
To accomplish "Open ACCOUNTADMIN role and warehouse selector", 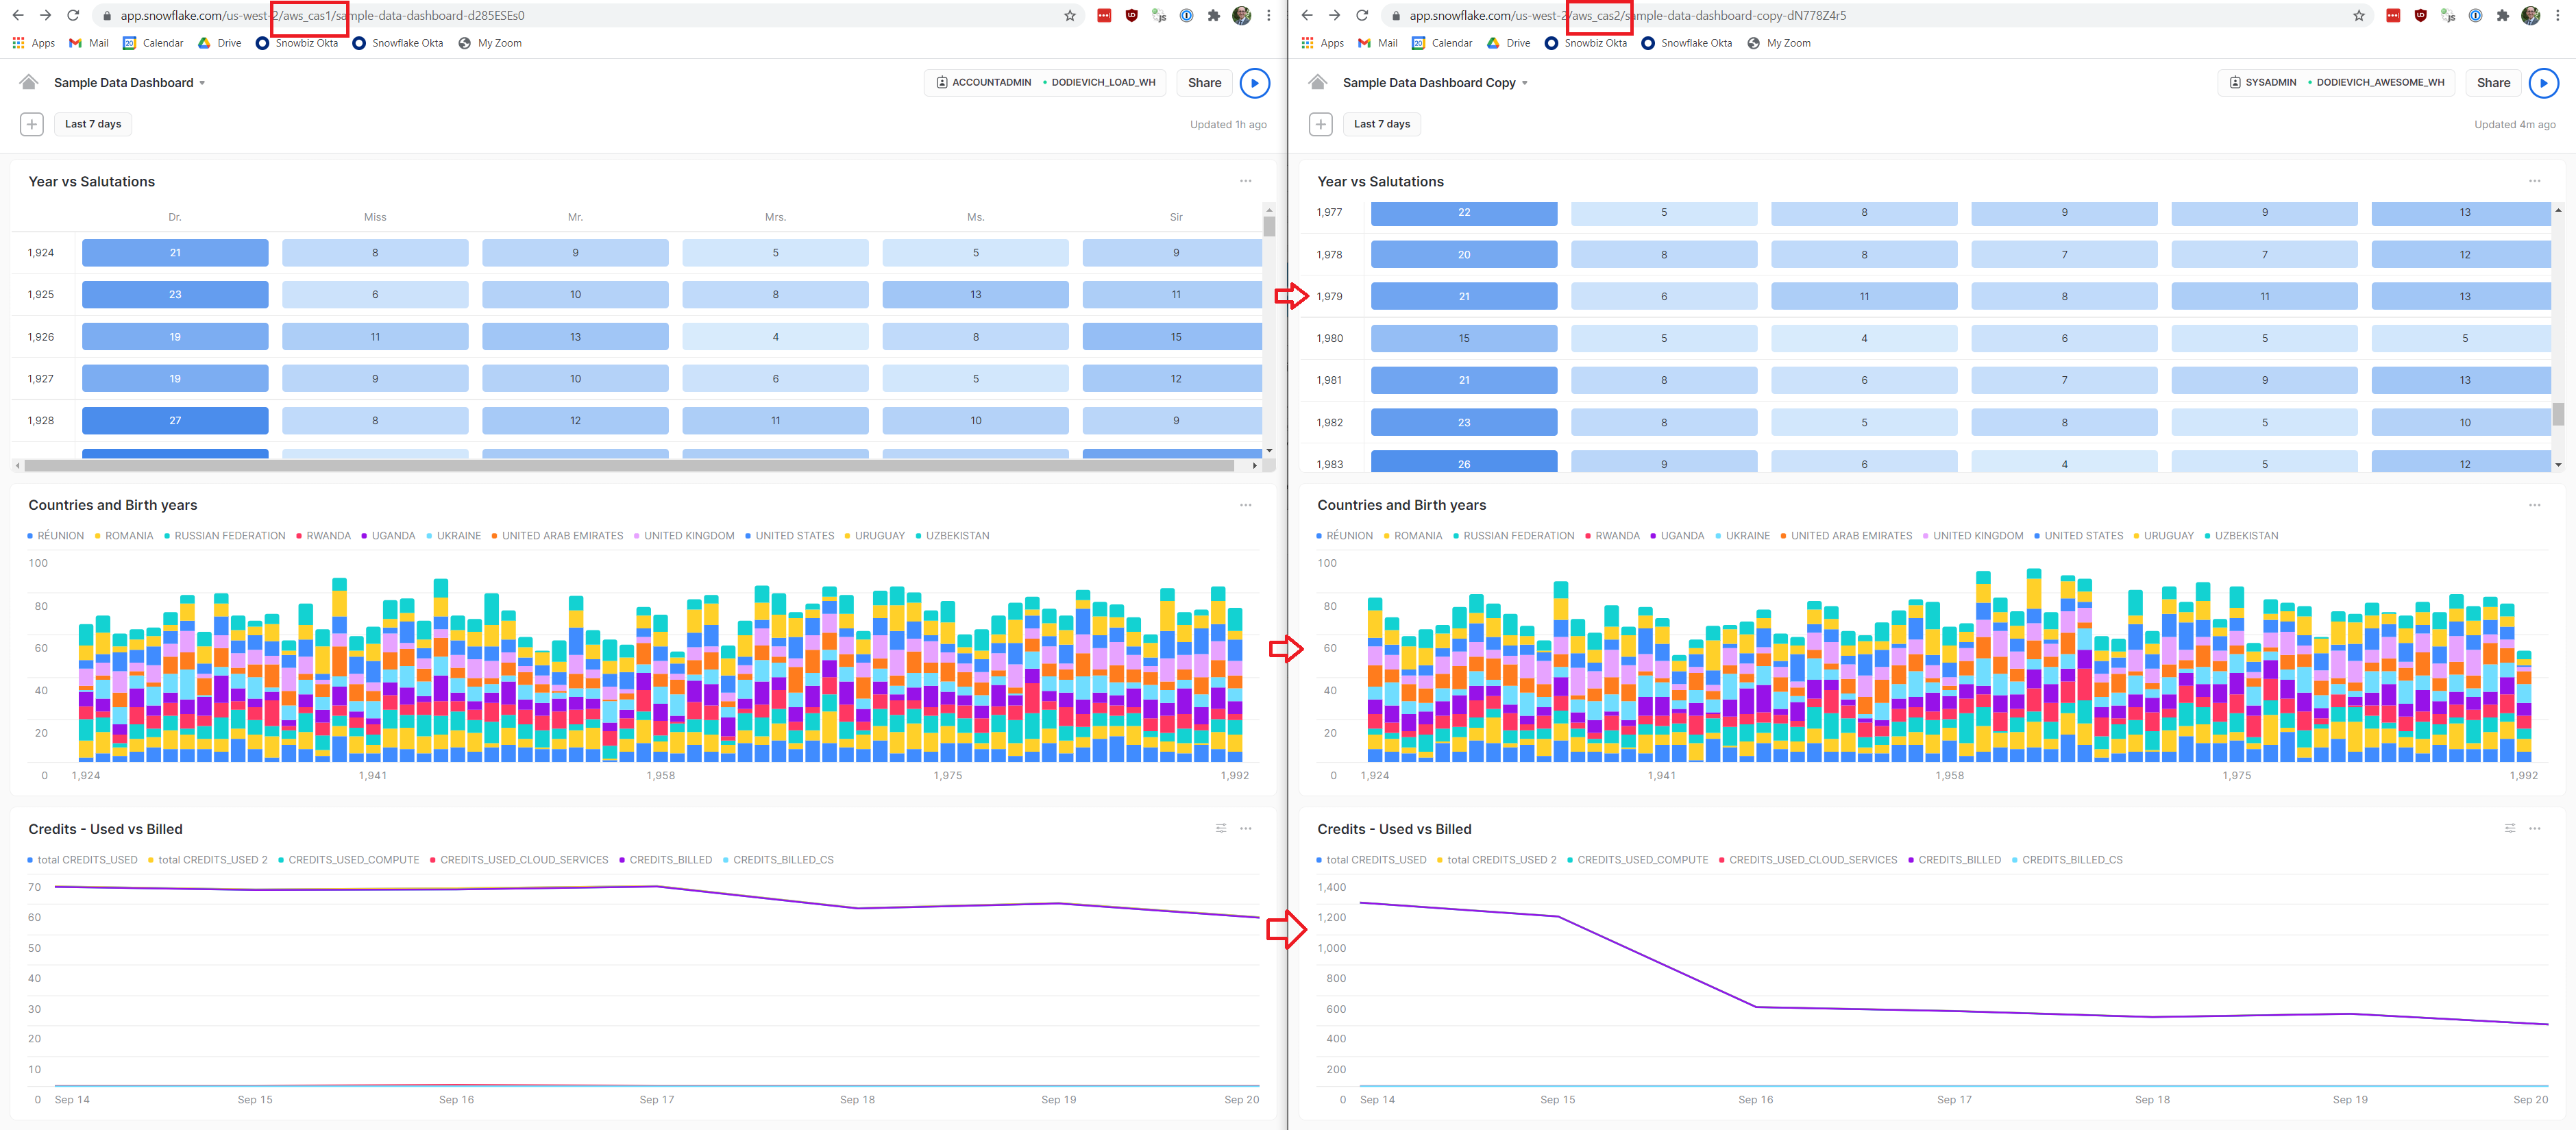I will (x=1045, y=83).
